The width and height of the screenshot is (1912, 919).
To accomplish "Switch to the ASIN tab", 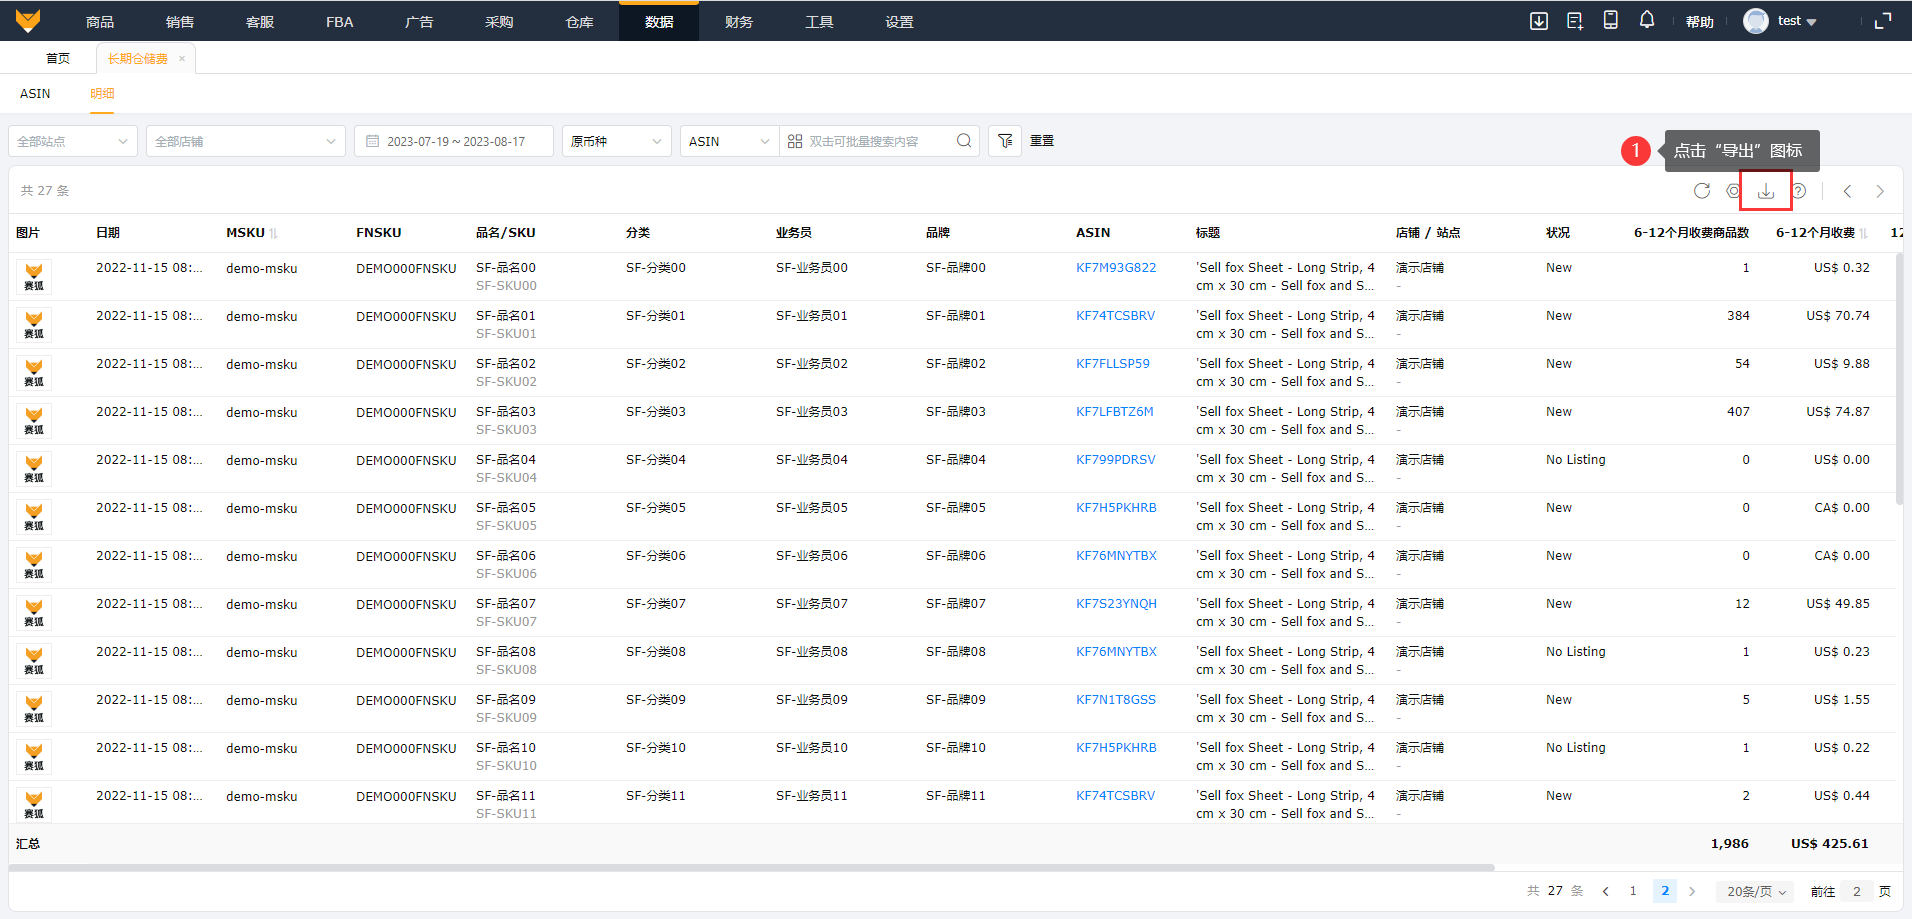I will tap(35, 93).
